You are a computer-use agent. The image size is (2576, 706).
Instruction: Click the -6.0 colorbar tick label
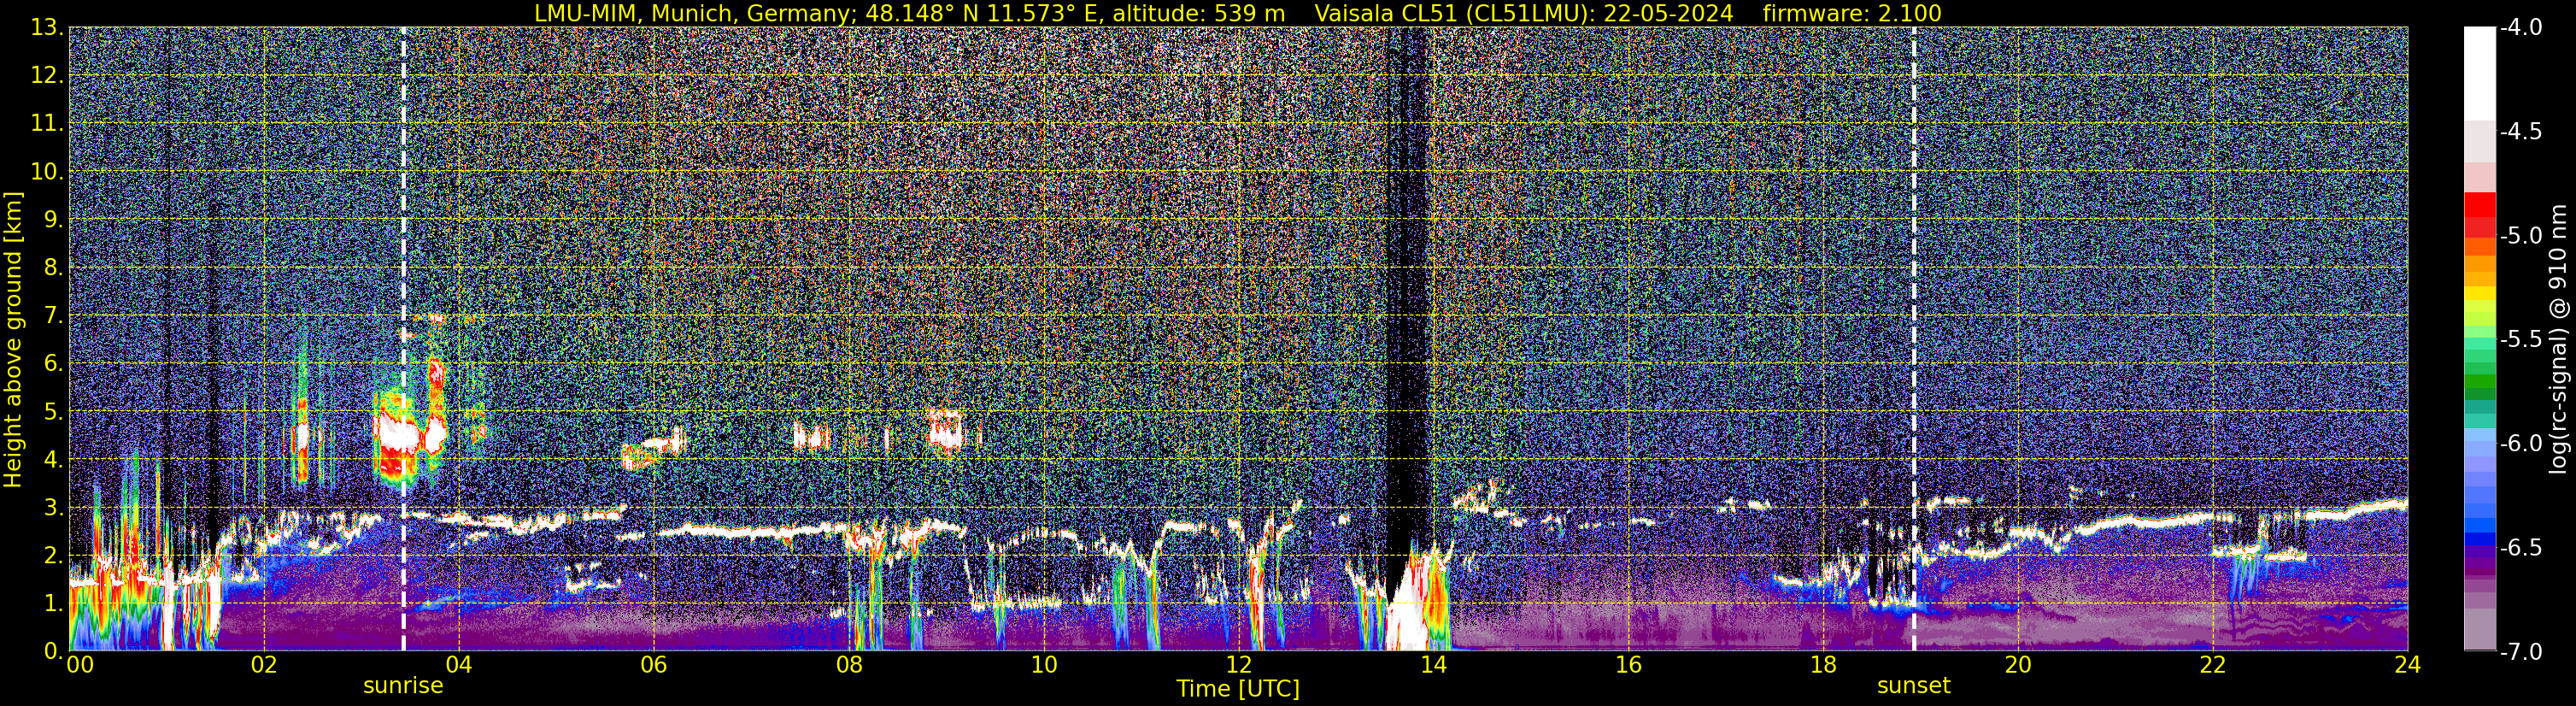tap(2520, 444)
